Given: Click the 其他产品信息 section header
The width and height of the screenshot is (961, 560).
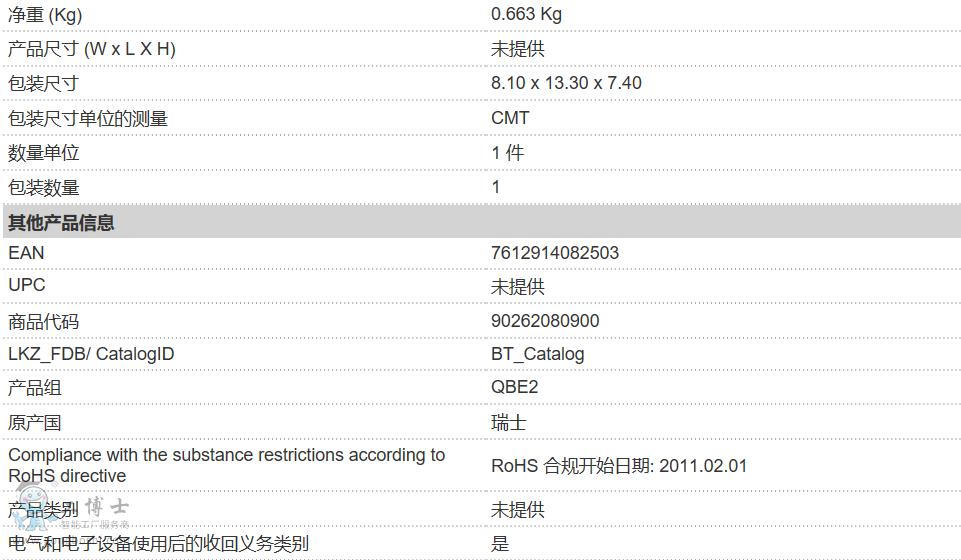Looking at the screenshot, I should click(61, 222).
